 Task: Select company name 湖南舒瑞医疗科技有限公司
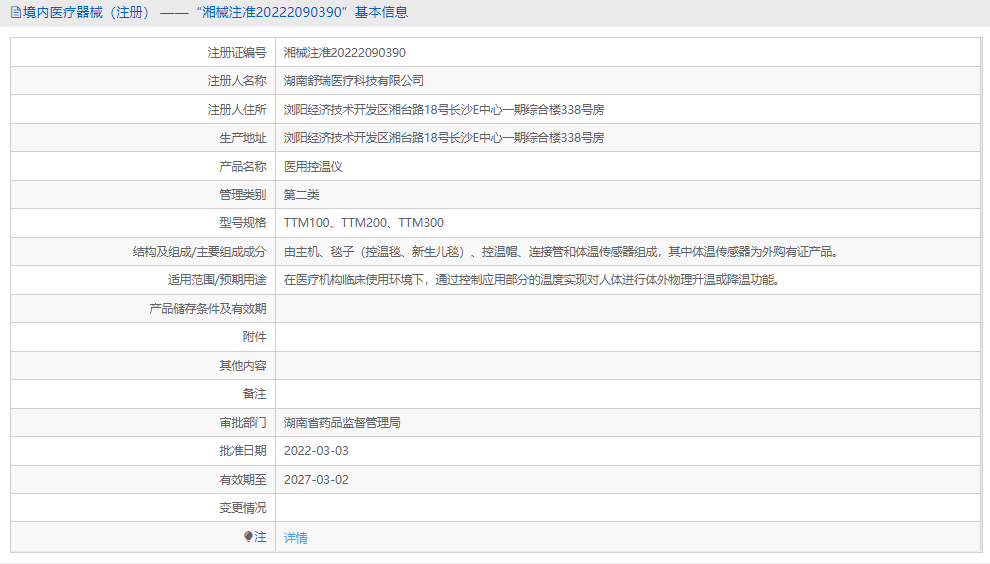coord(354,81)
